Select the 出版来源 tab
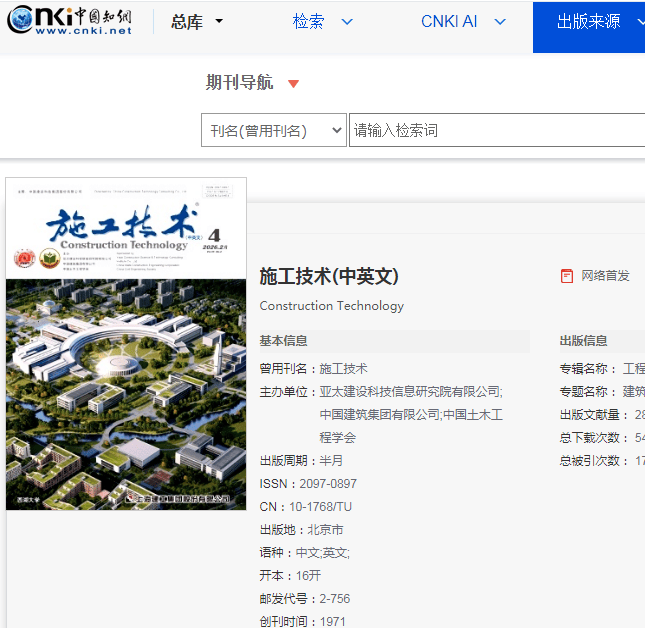645x628 pixels. pos(589,27)
